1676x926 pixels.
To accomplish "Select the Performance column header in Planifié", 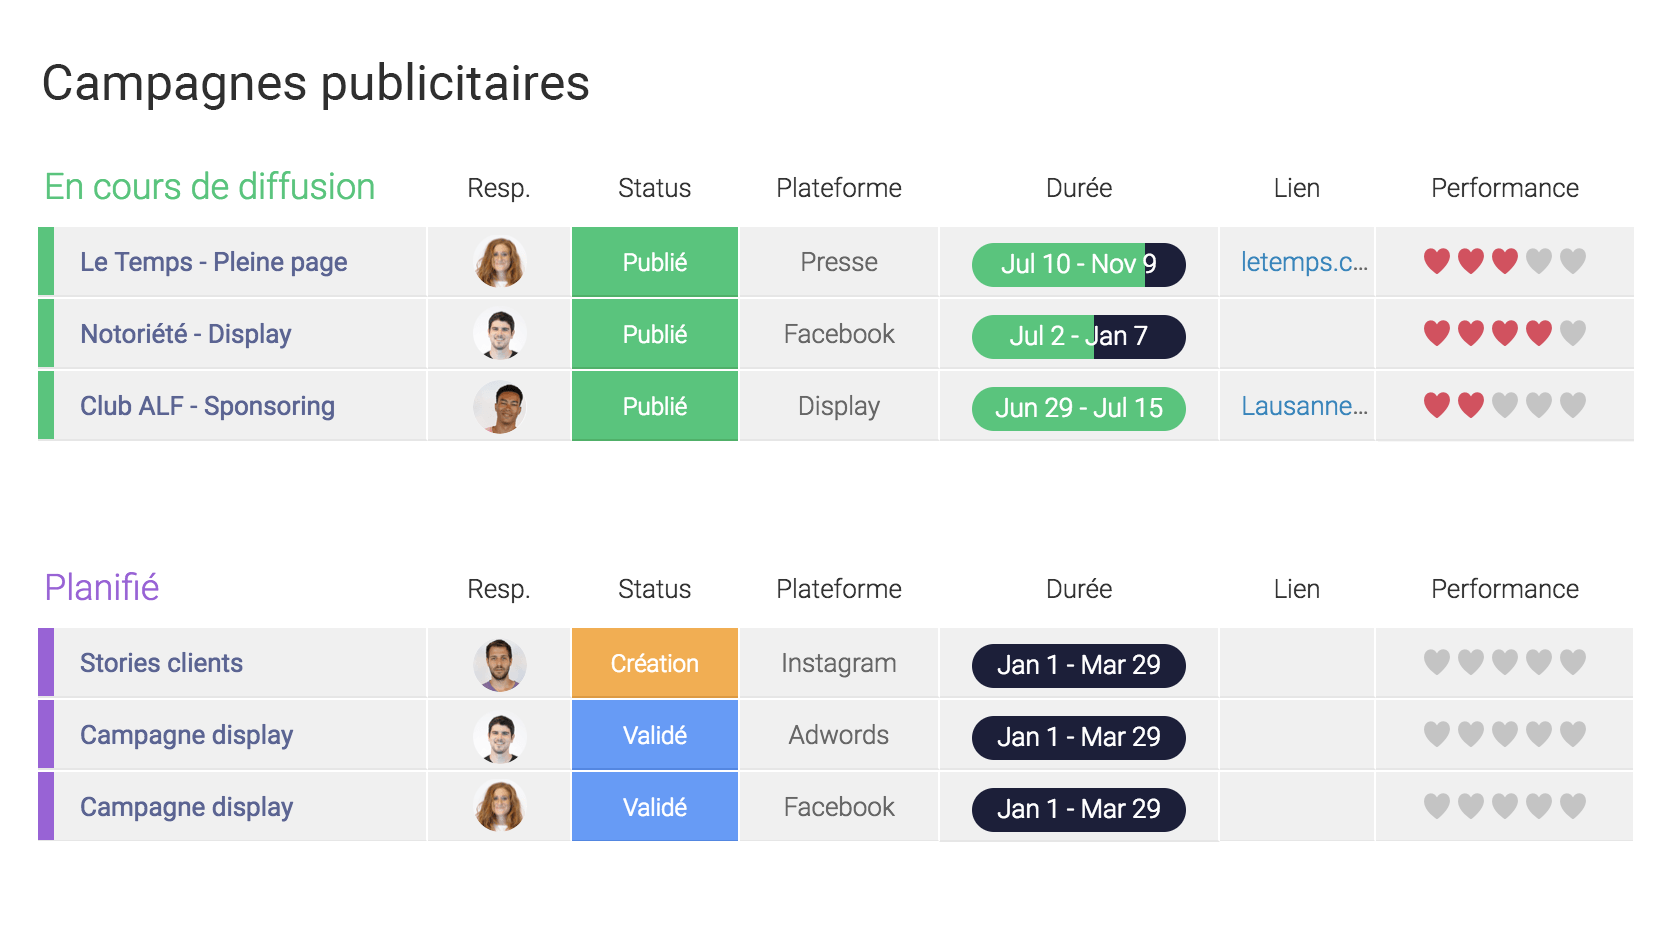I will coord(1504,589).
